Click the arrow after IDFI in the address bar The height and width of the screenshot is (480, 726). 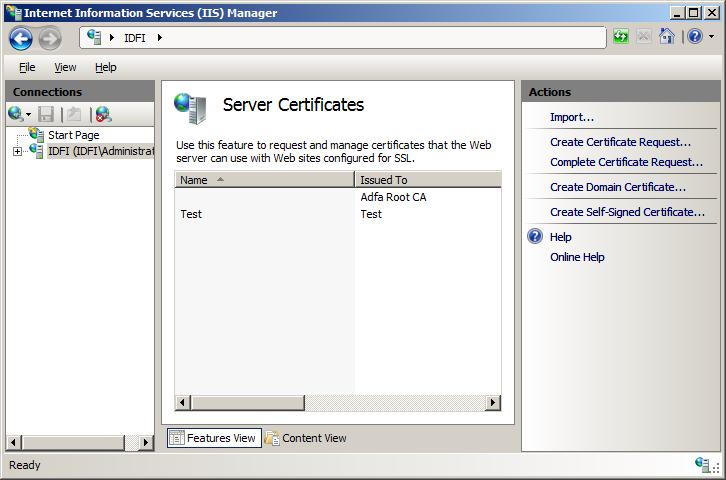click(x=159, y=37)
